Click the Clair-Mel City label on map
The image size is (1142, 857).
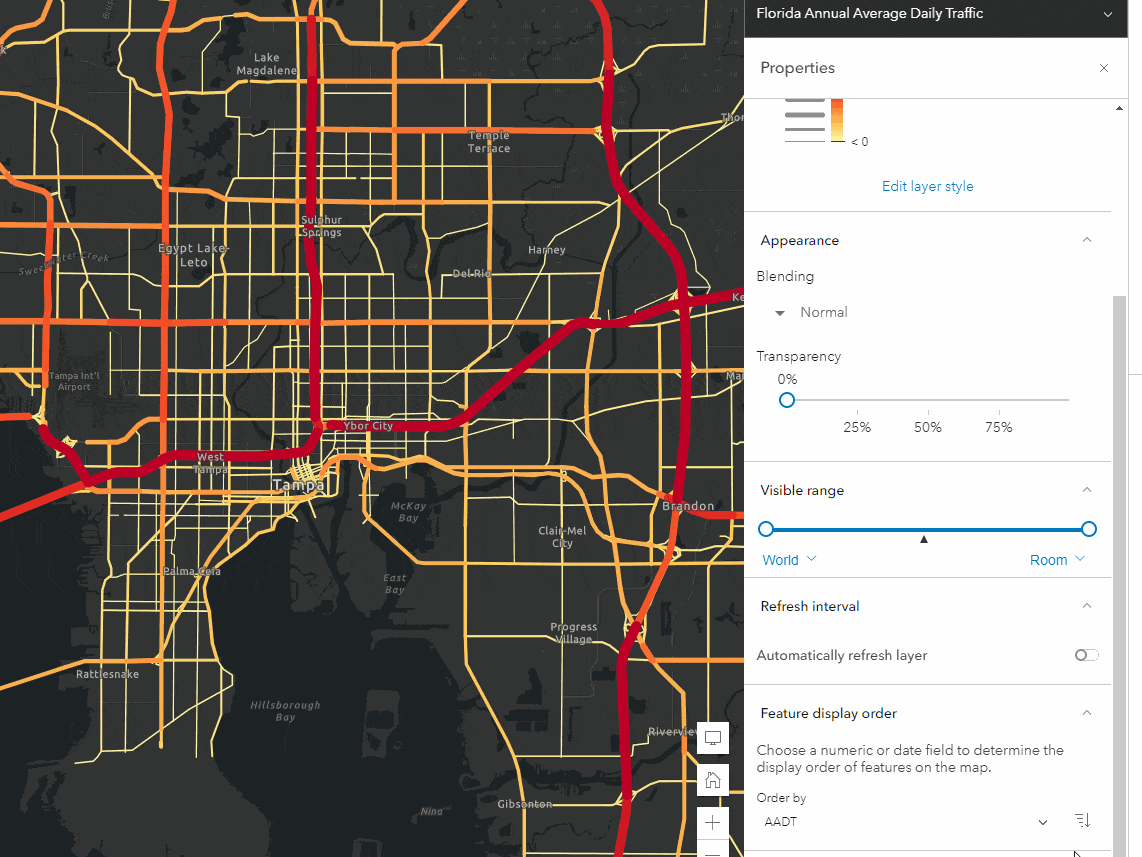(562, 537)
